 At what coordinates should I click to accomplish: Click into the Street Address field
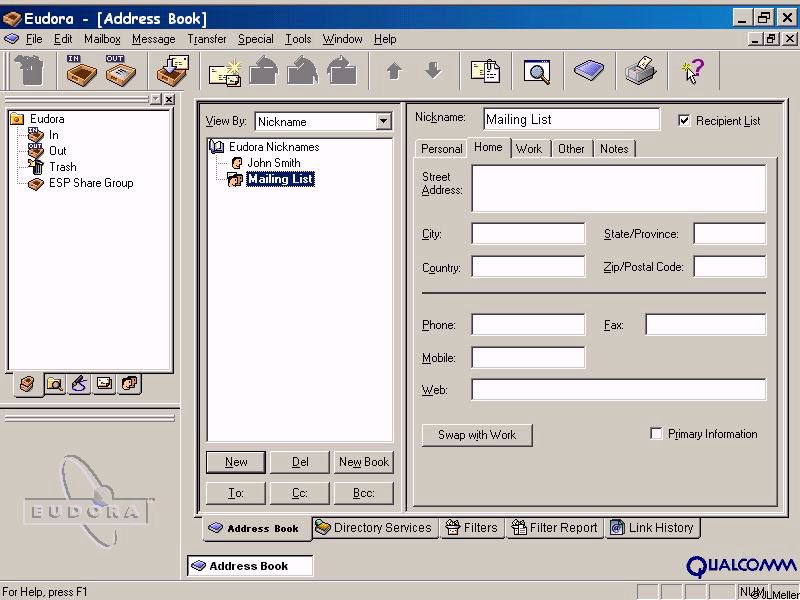(x=619, y=188)
